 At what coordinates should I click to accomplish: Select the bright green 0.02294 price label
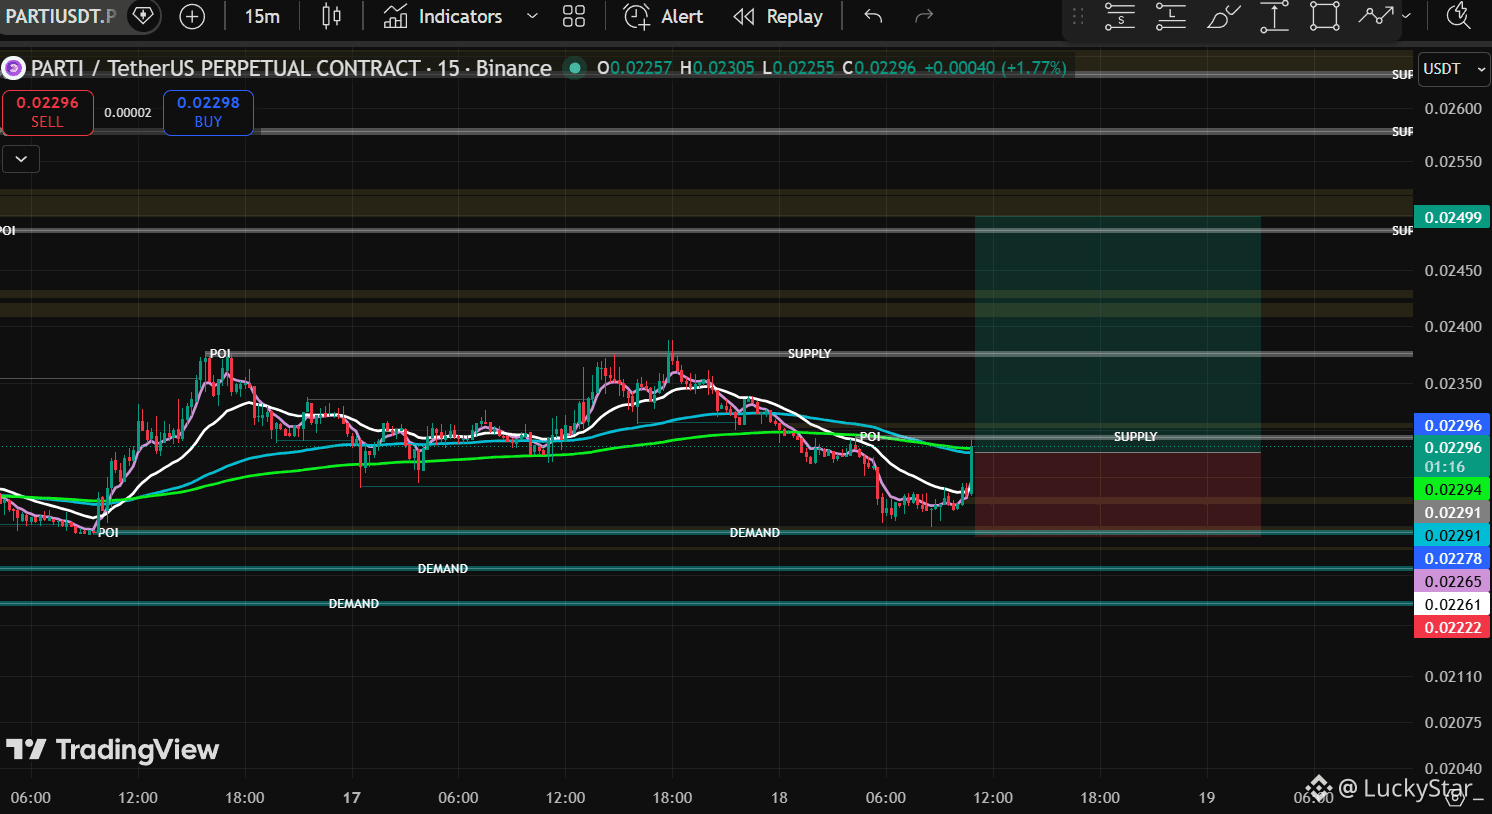click(1452, 489)
